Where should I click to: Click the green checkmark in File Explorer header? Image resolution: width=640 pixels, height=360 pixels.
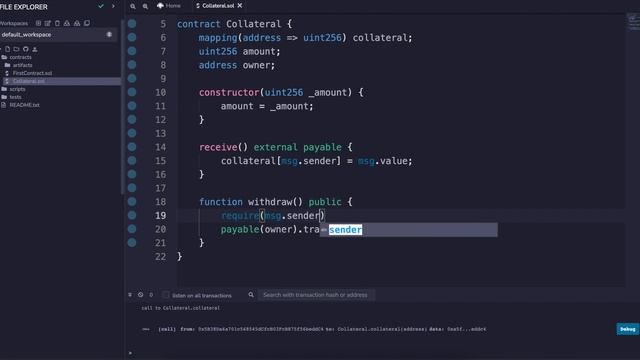(101, 6)
